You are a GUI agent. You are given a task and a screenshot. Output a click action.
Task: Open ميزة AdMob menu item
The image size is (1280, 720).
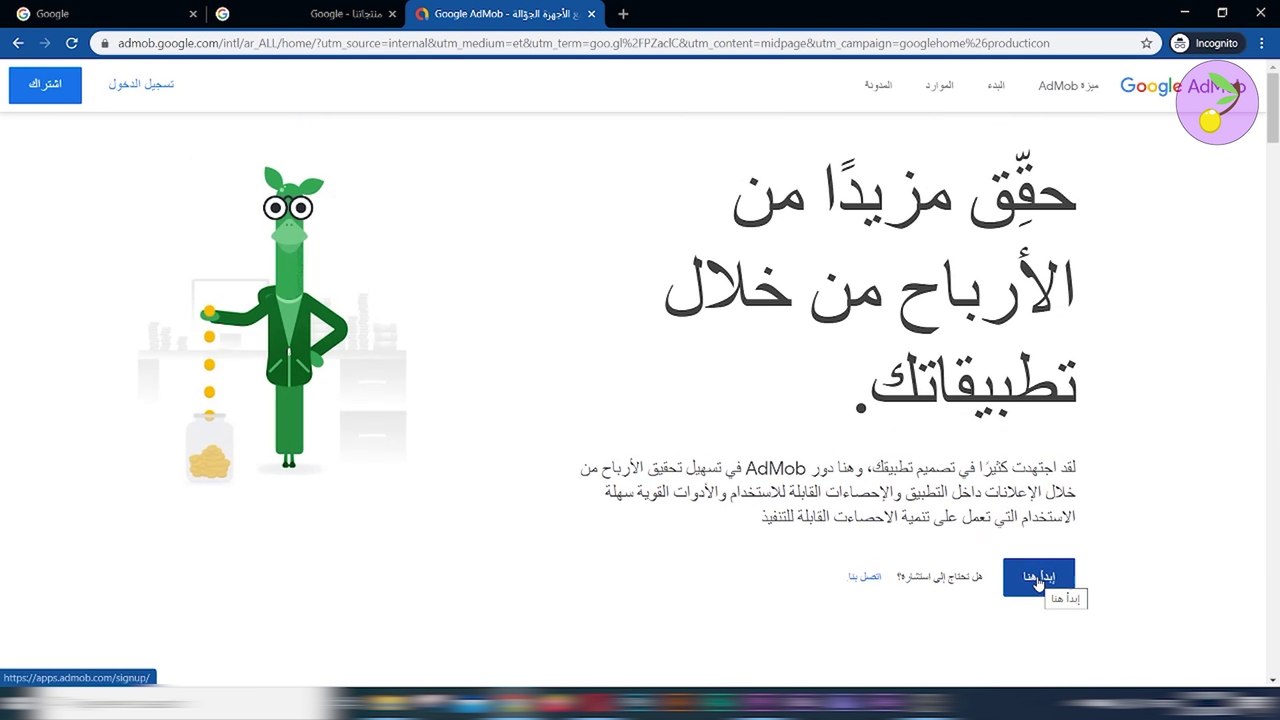[1068, 85]
